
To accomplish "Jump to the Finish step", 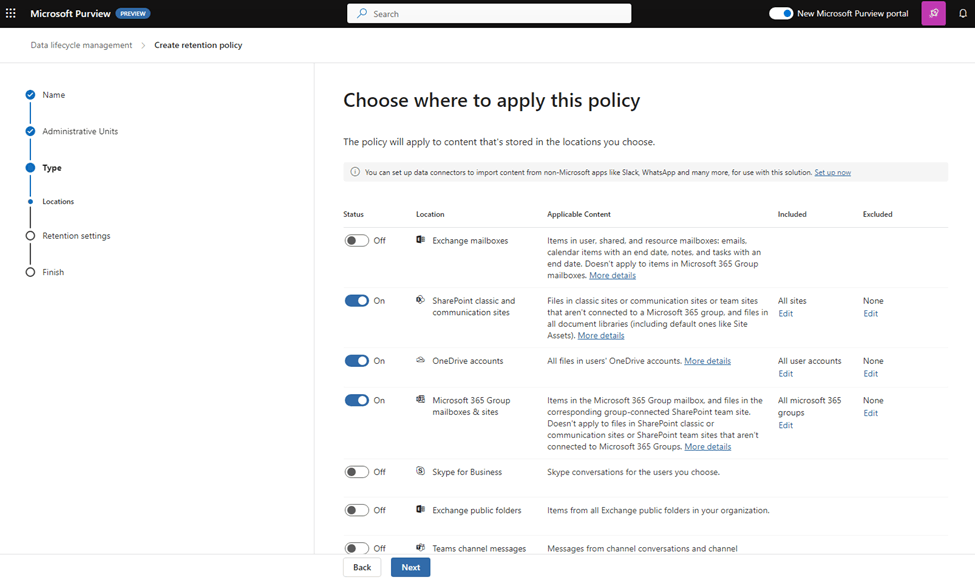I will [53, 272].
